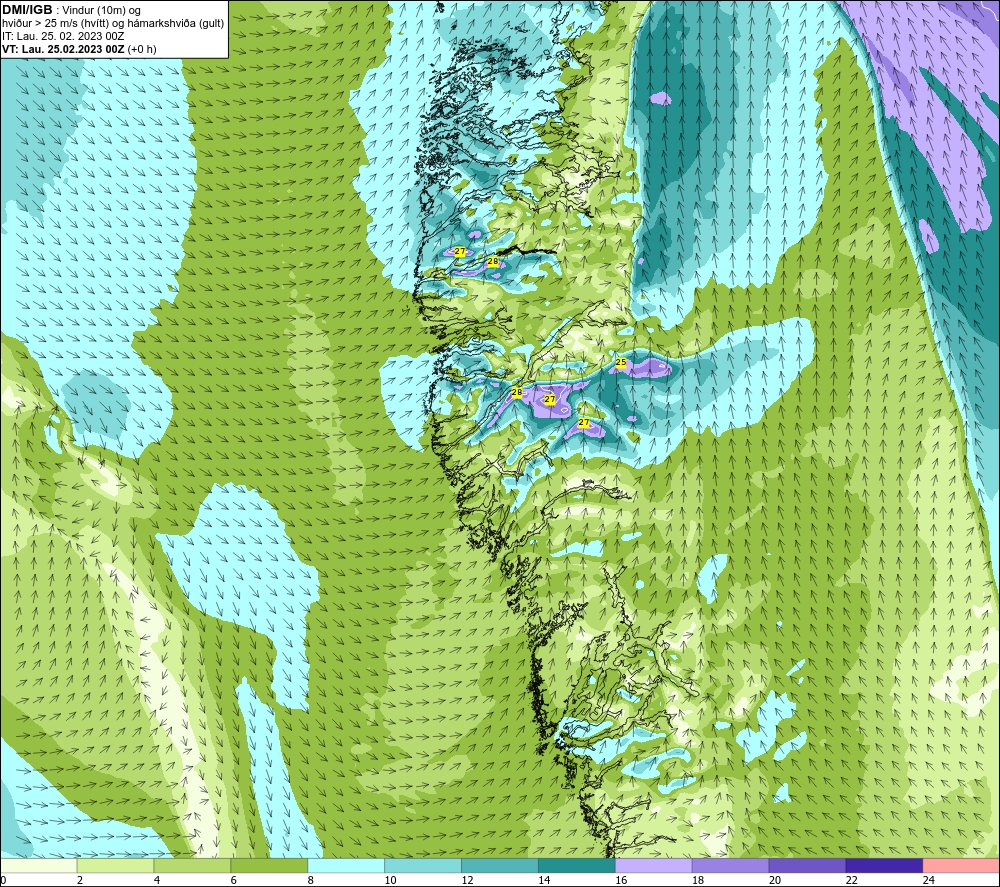Screen dimensions: 1000x887
Task: Click the DMI/IGB title text
Action: [x=28, y=10]
